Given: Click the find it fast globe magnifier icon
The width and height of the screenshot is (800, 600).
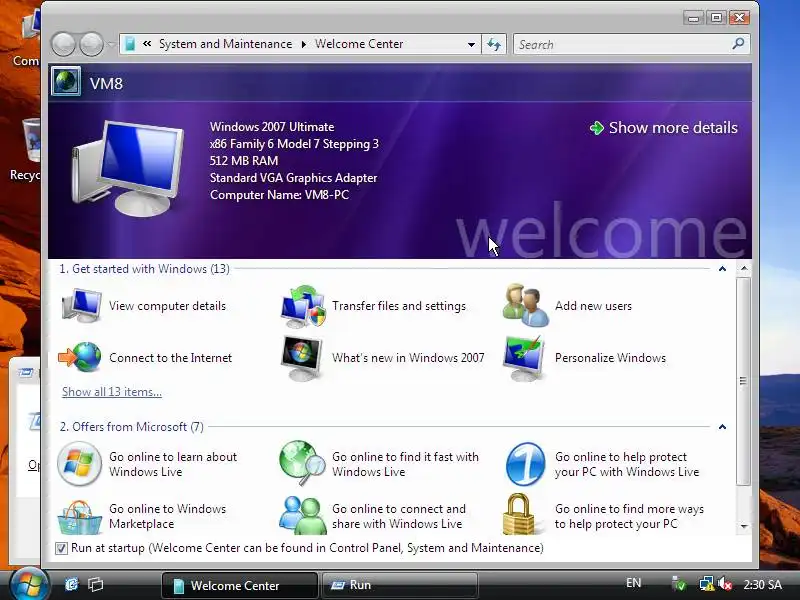Looking at the screenshot, I should pos(302,463).
